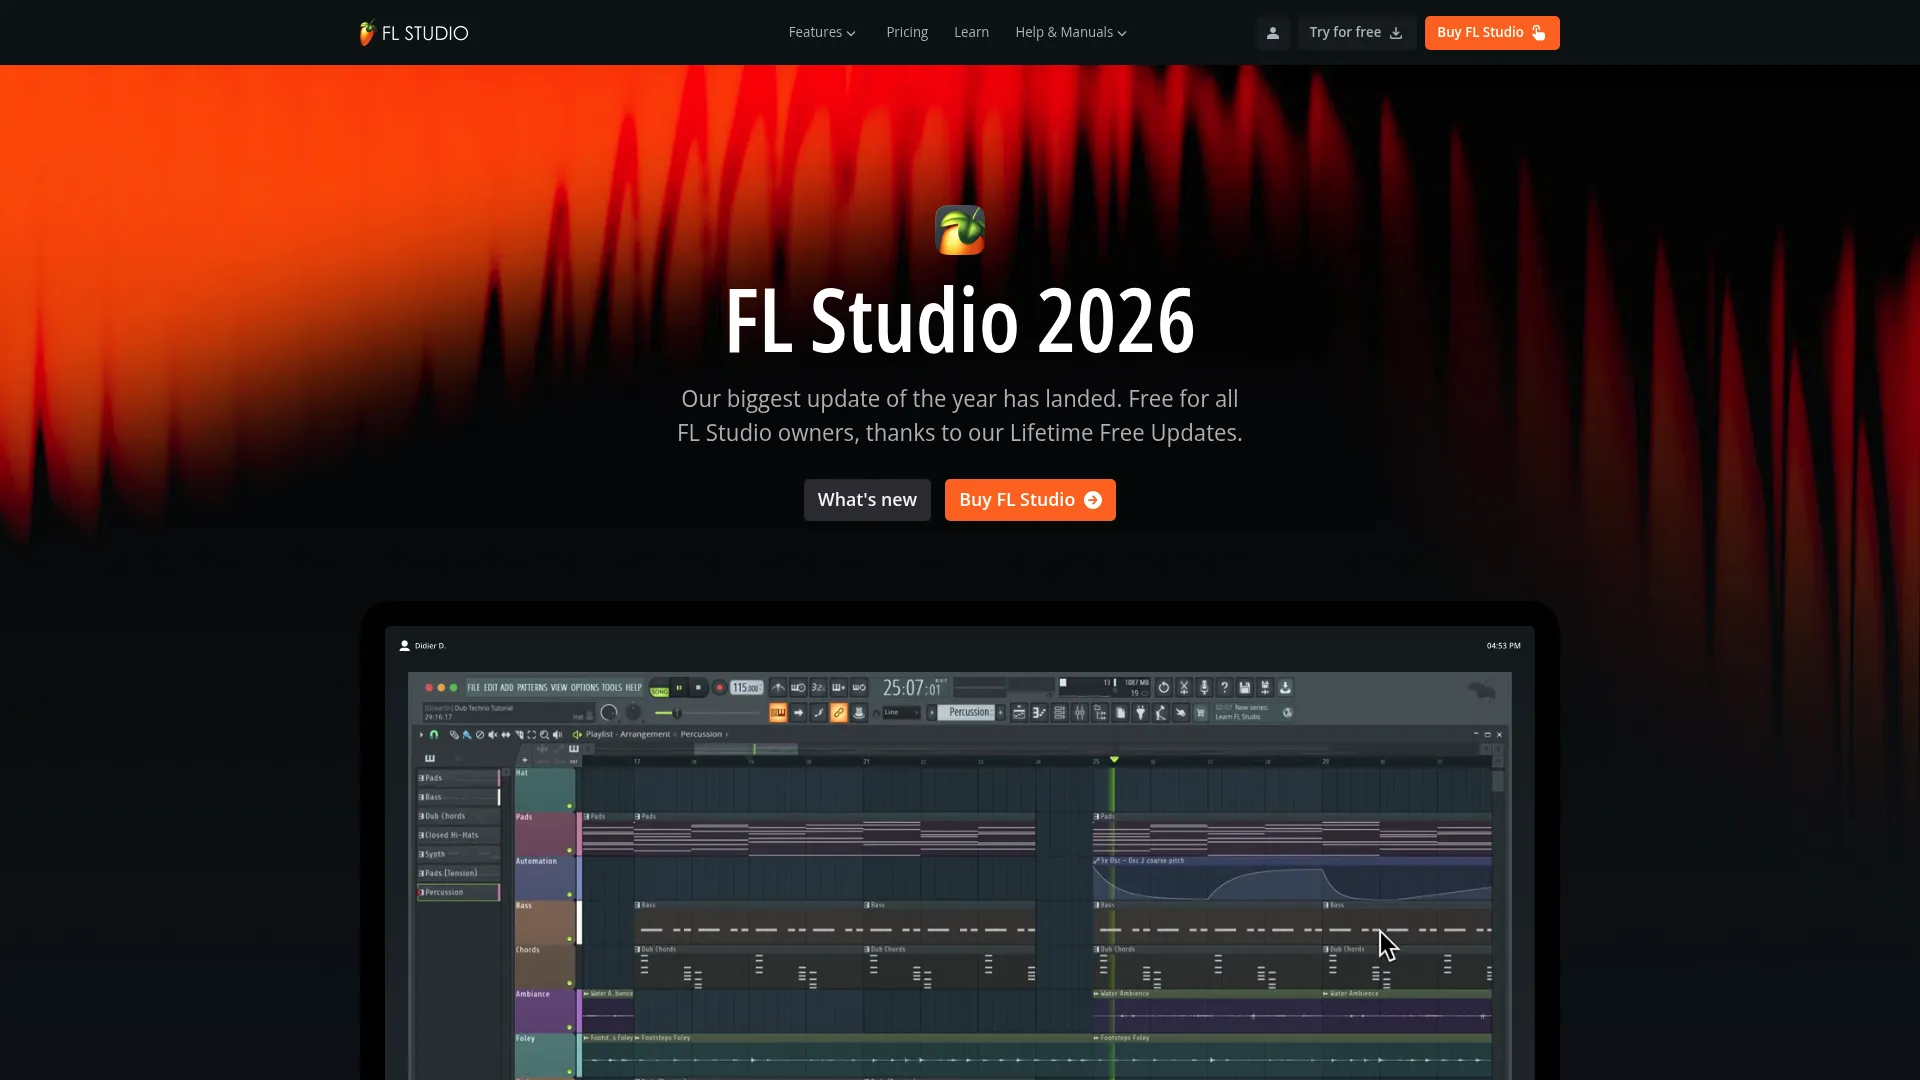Select the playlist Zoom magnifier tool
Image resolution: width=1920 pixels, height=1080 pixels.
[x=544, y=734]
